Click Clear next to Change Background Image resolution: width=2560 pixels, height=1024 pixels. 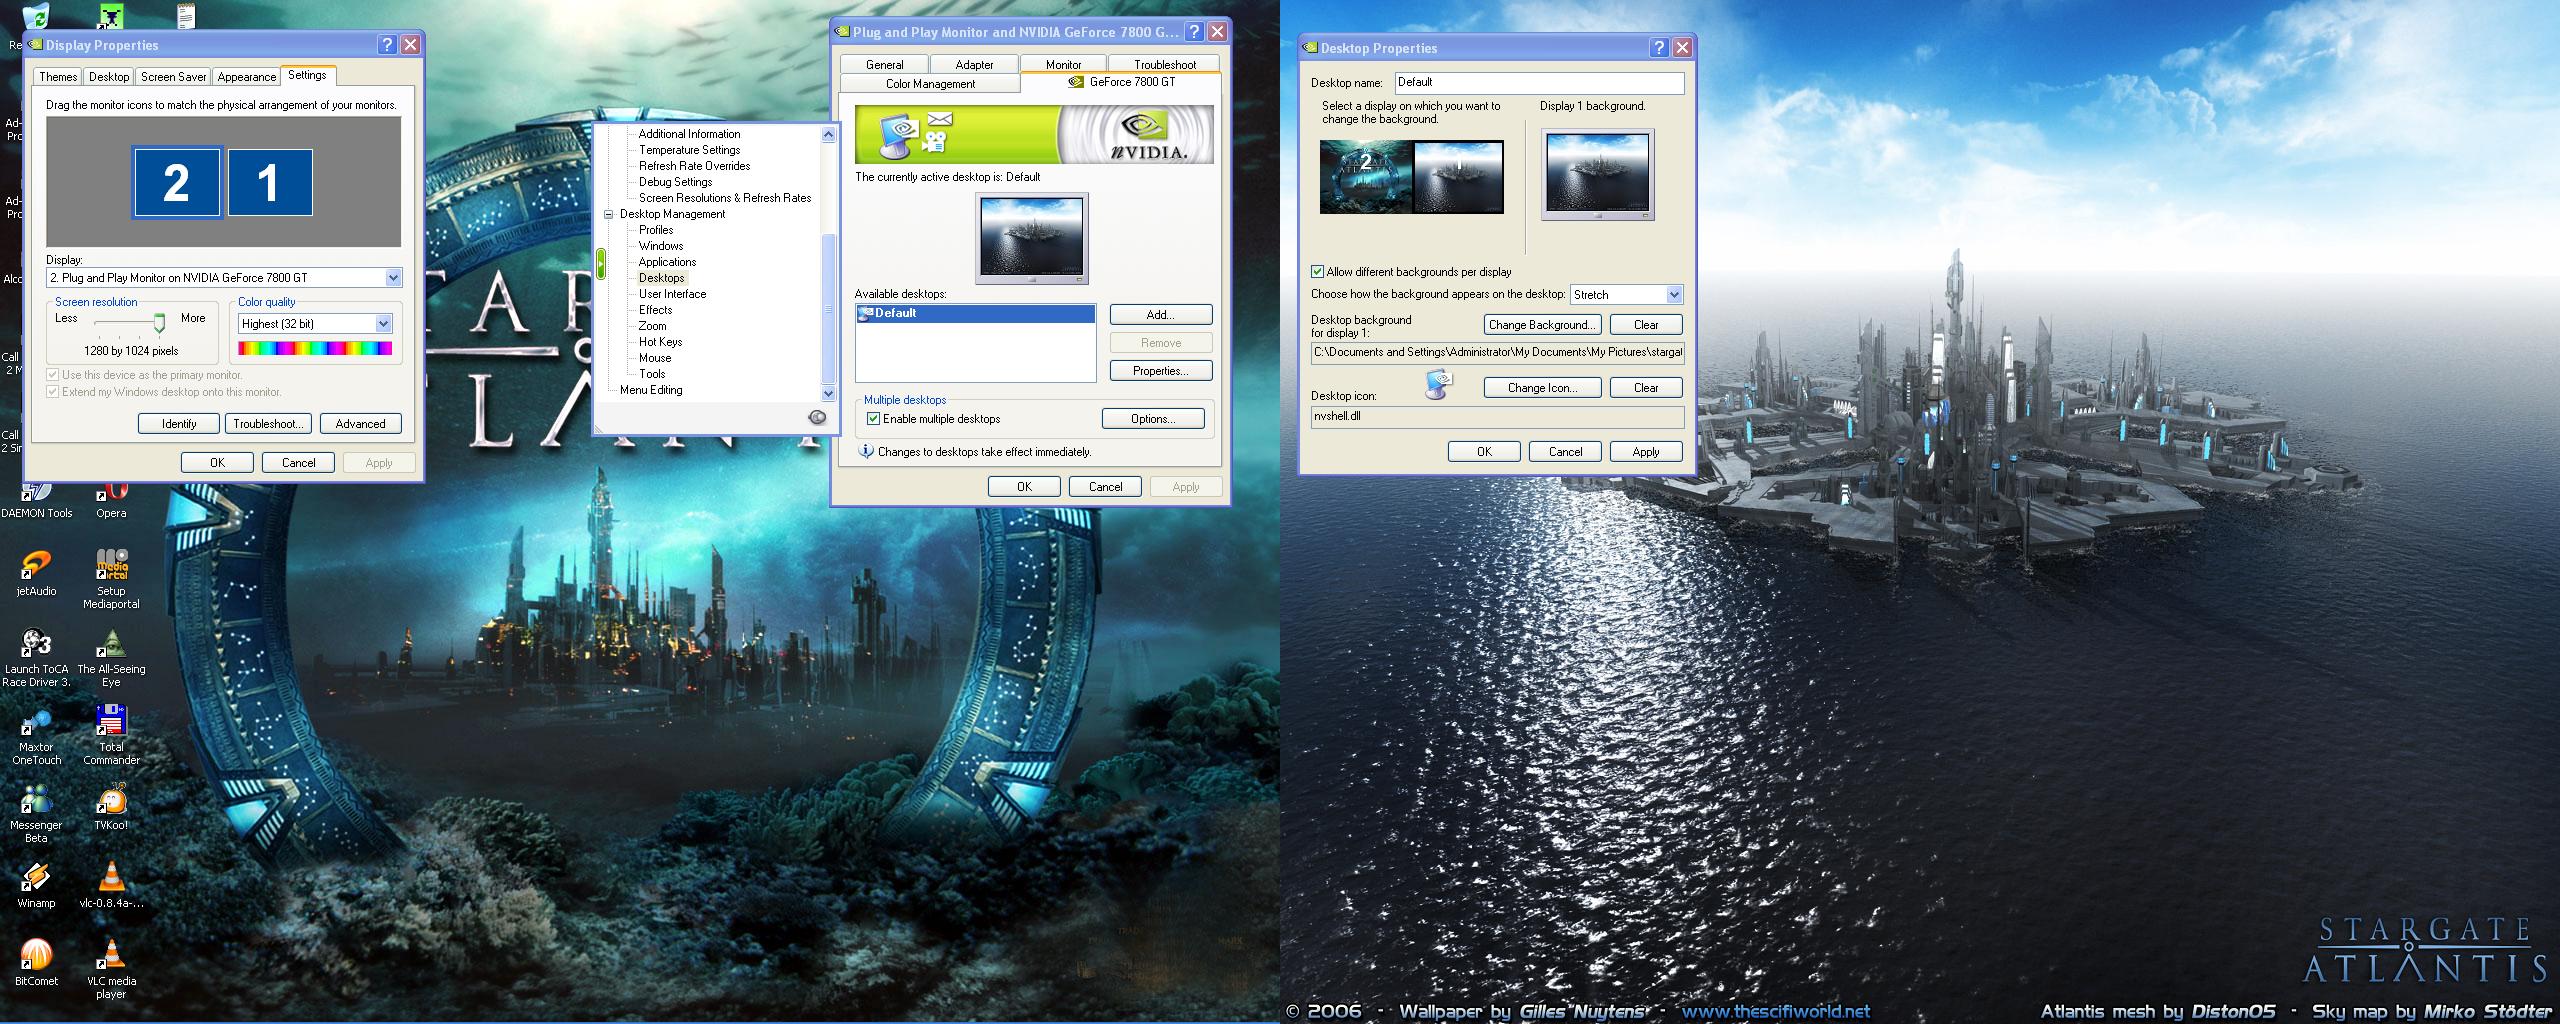point(1646,325)
